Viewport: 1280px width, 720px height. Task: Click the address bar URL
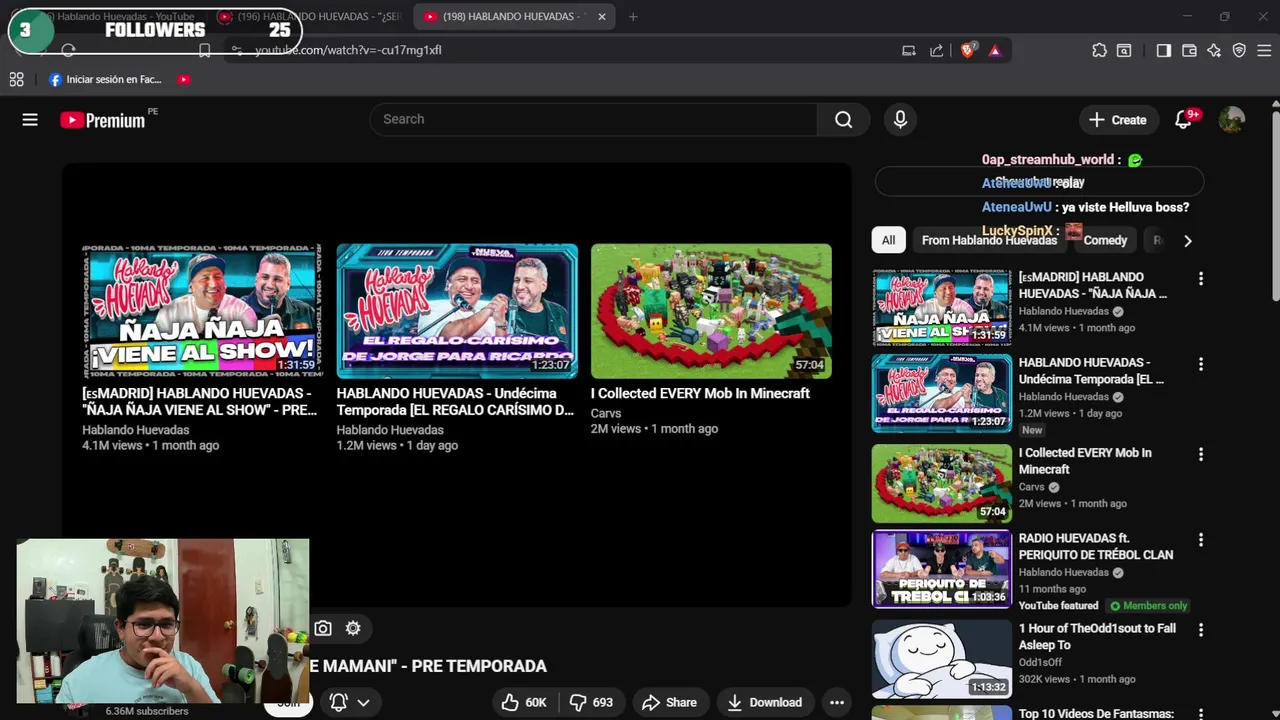click(x=348, y=50)
